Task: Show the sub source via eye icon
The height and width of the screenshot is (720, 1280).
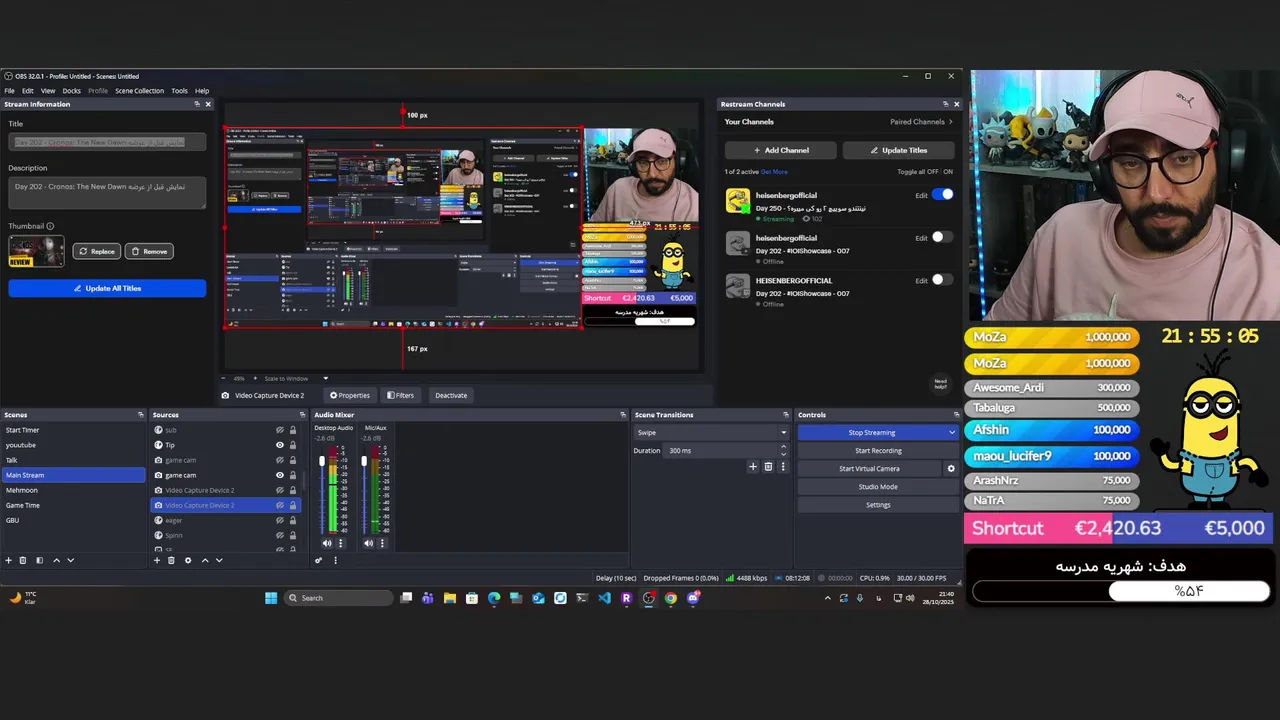Action: click(x=280, y=430)
